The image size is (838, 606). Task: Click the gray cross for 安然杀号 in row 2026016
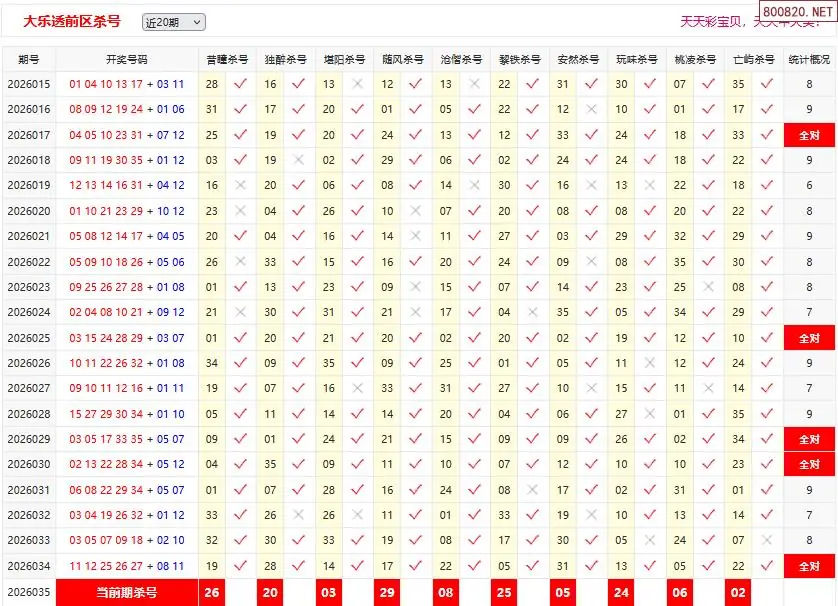pos(591,109)
